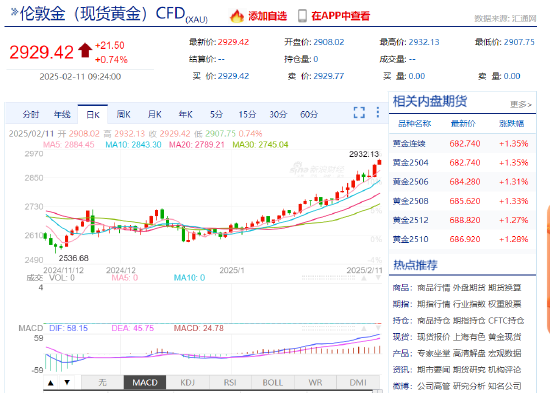Collapse volume panel with small up arrow

click(x=364, y=278)
